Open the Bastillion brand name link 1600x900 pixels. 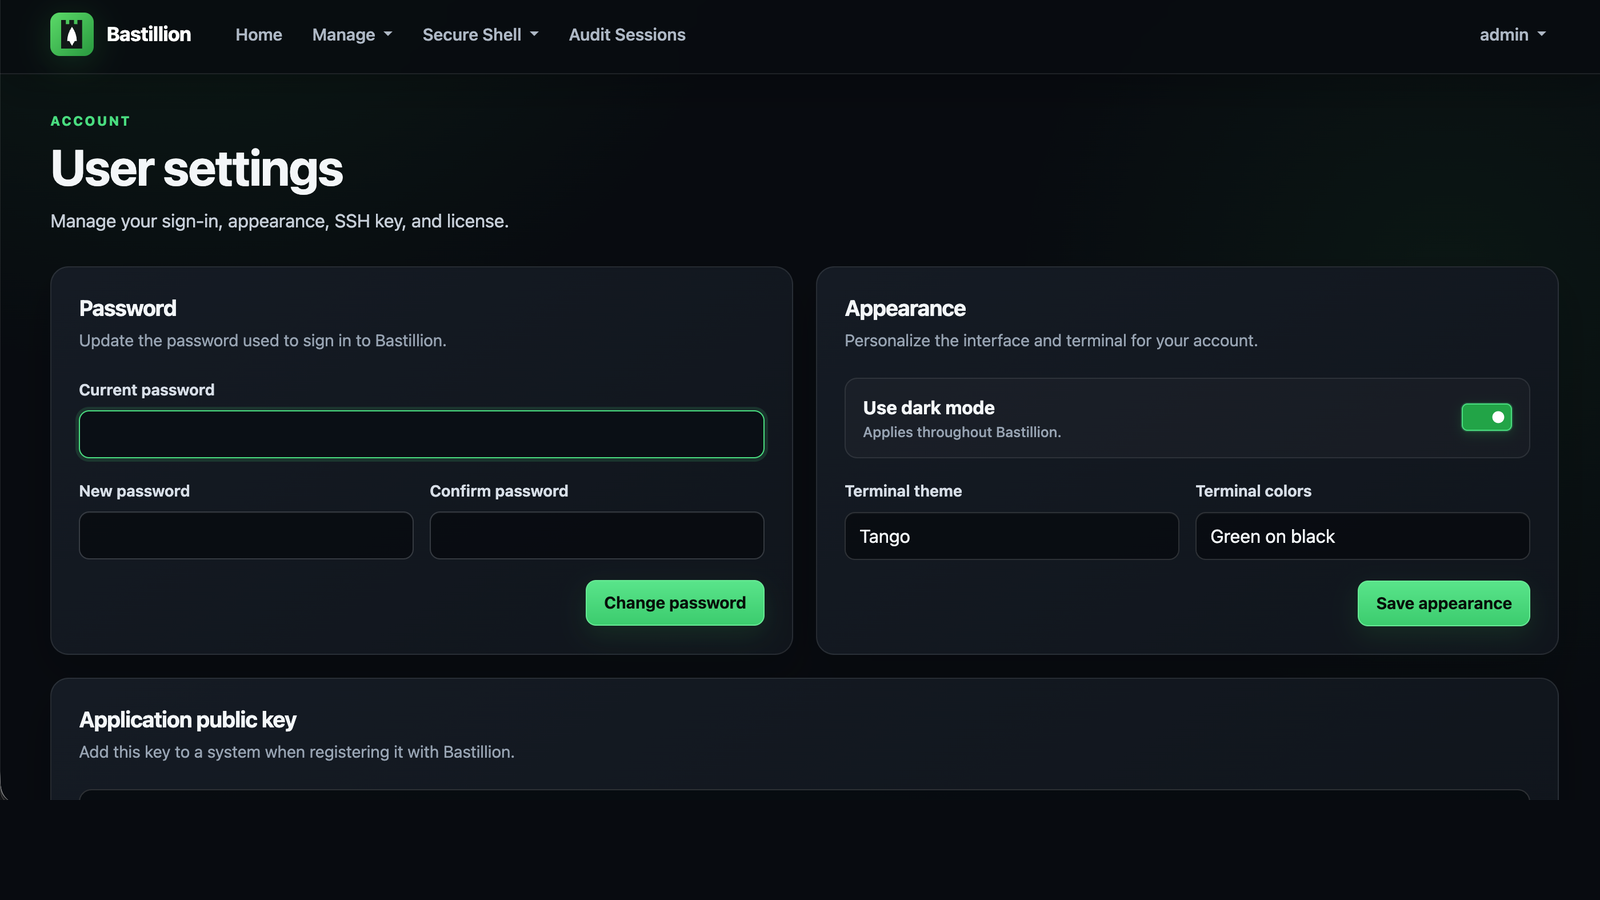(149, 34)
